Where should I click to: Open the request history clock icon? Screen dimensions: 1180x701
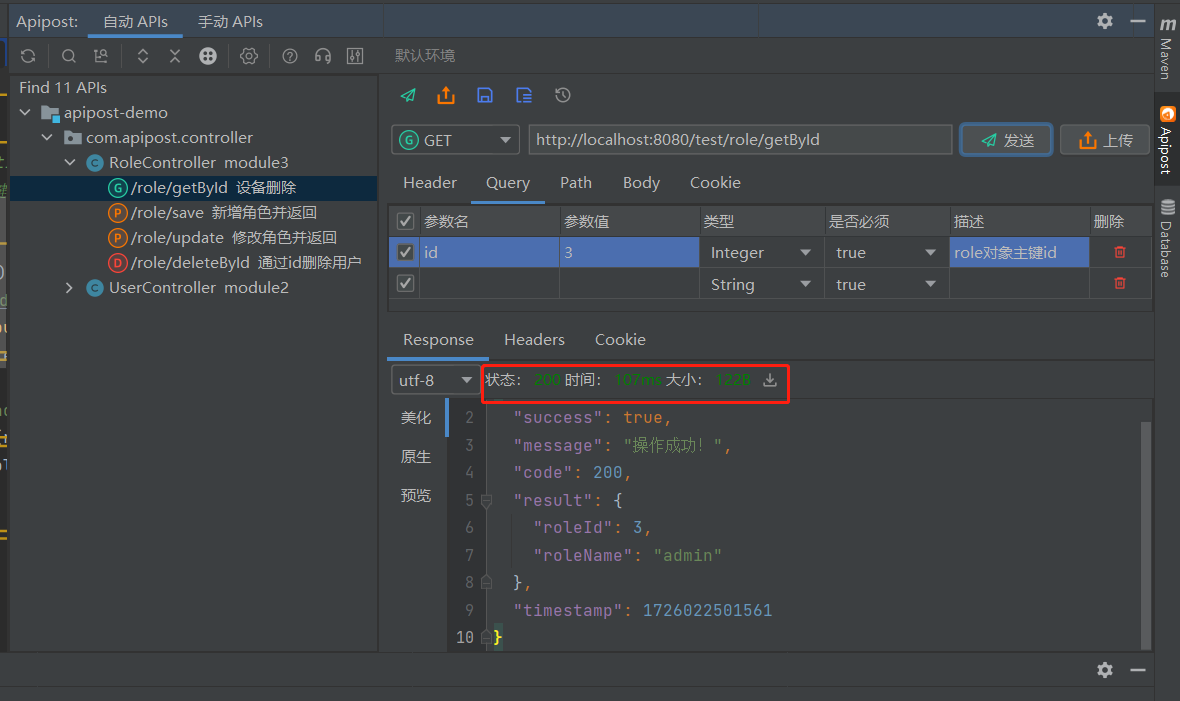pos(563,95)
